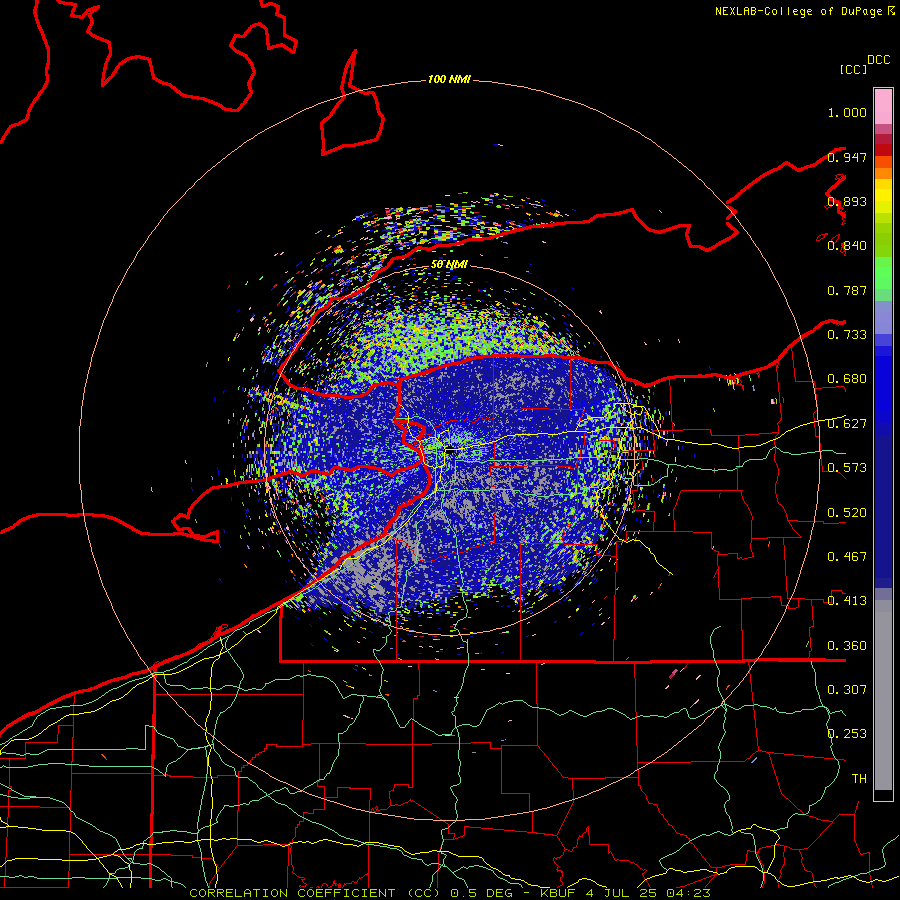This screenshot has width=900, height=900.
Task: Click the 0.520 color scale value
Action: coord(847,513)
